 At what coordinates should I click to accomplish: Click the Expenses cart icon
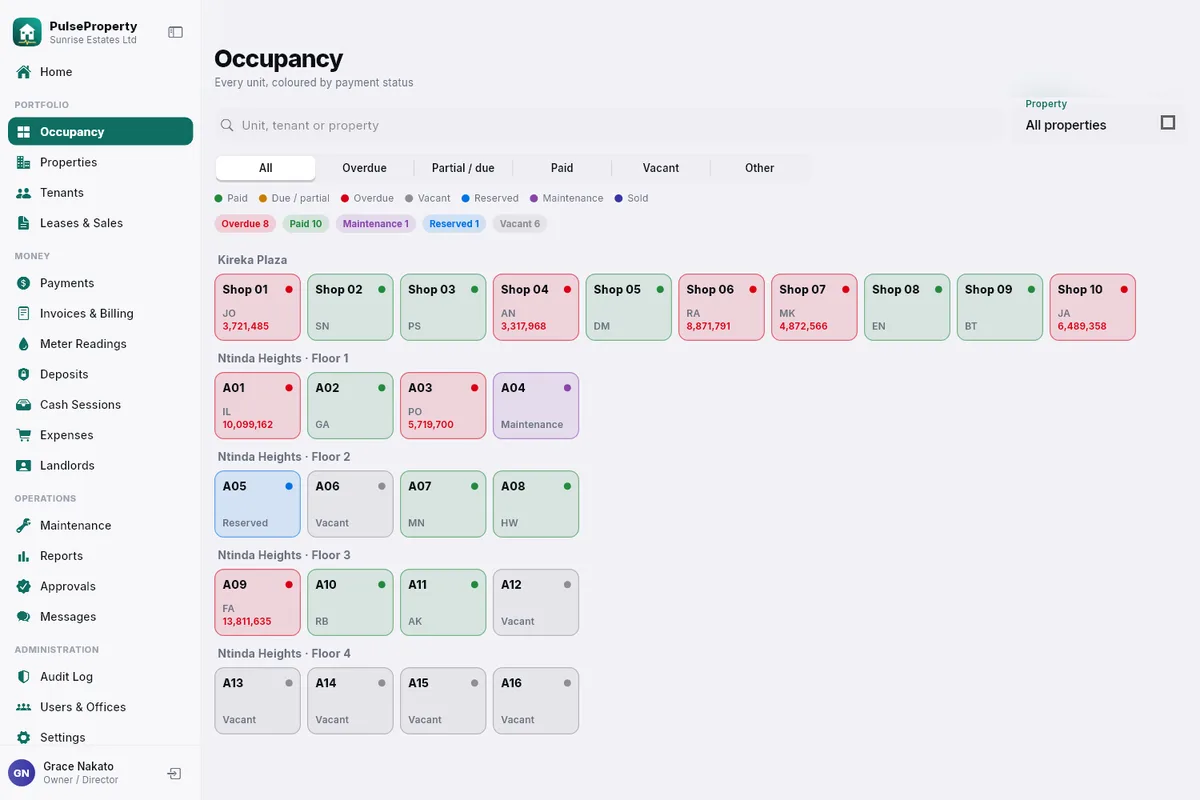point(23,435)
